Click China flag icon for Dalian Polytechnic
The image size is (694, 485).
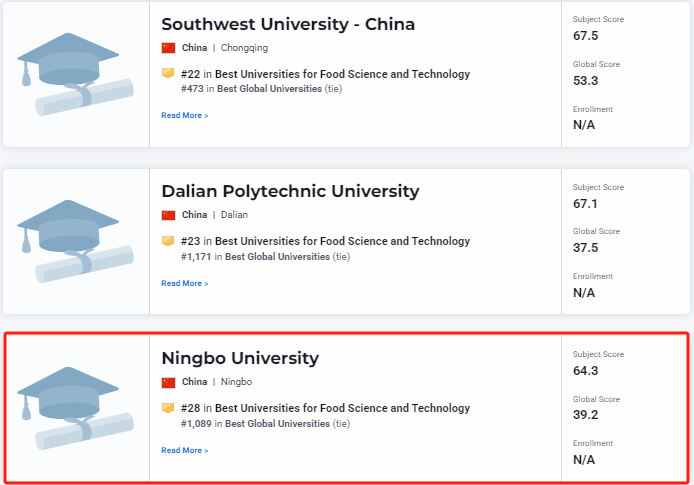[168, 215]
